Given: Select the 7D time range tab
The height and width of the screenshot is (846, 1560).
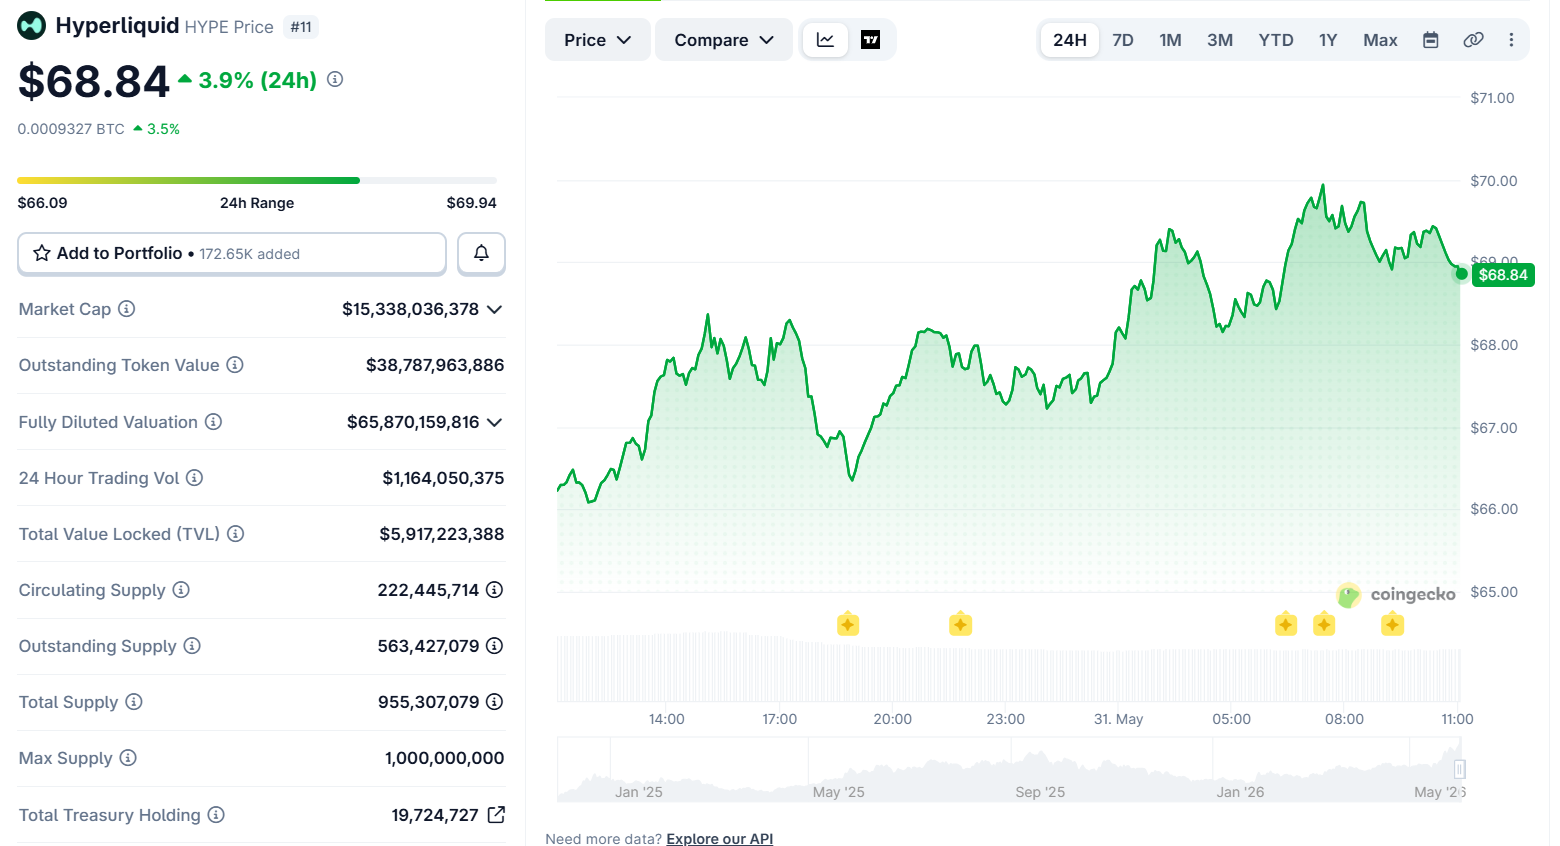Looking at the screenshot, I should 1123,40.
